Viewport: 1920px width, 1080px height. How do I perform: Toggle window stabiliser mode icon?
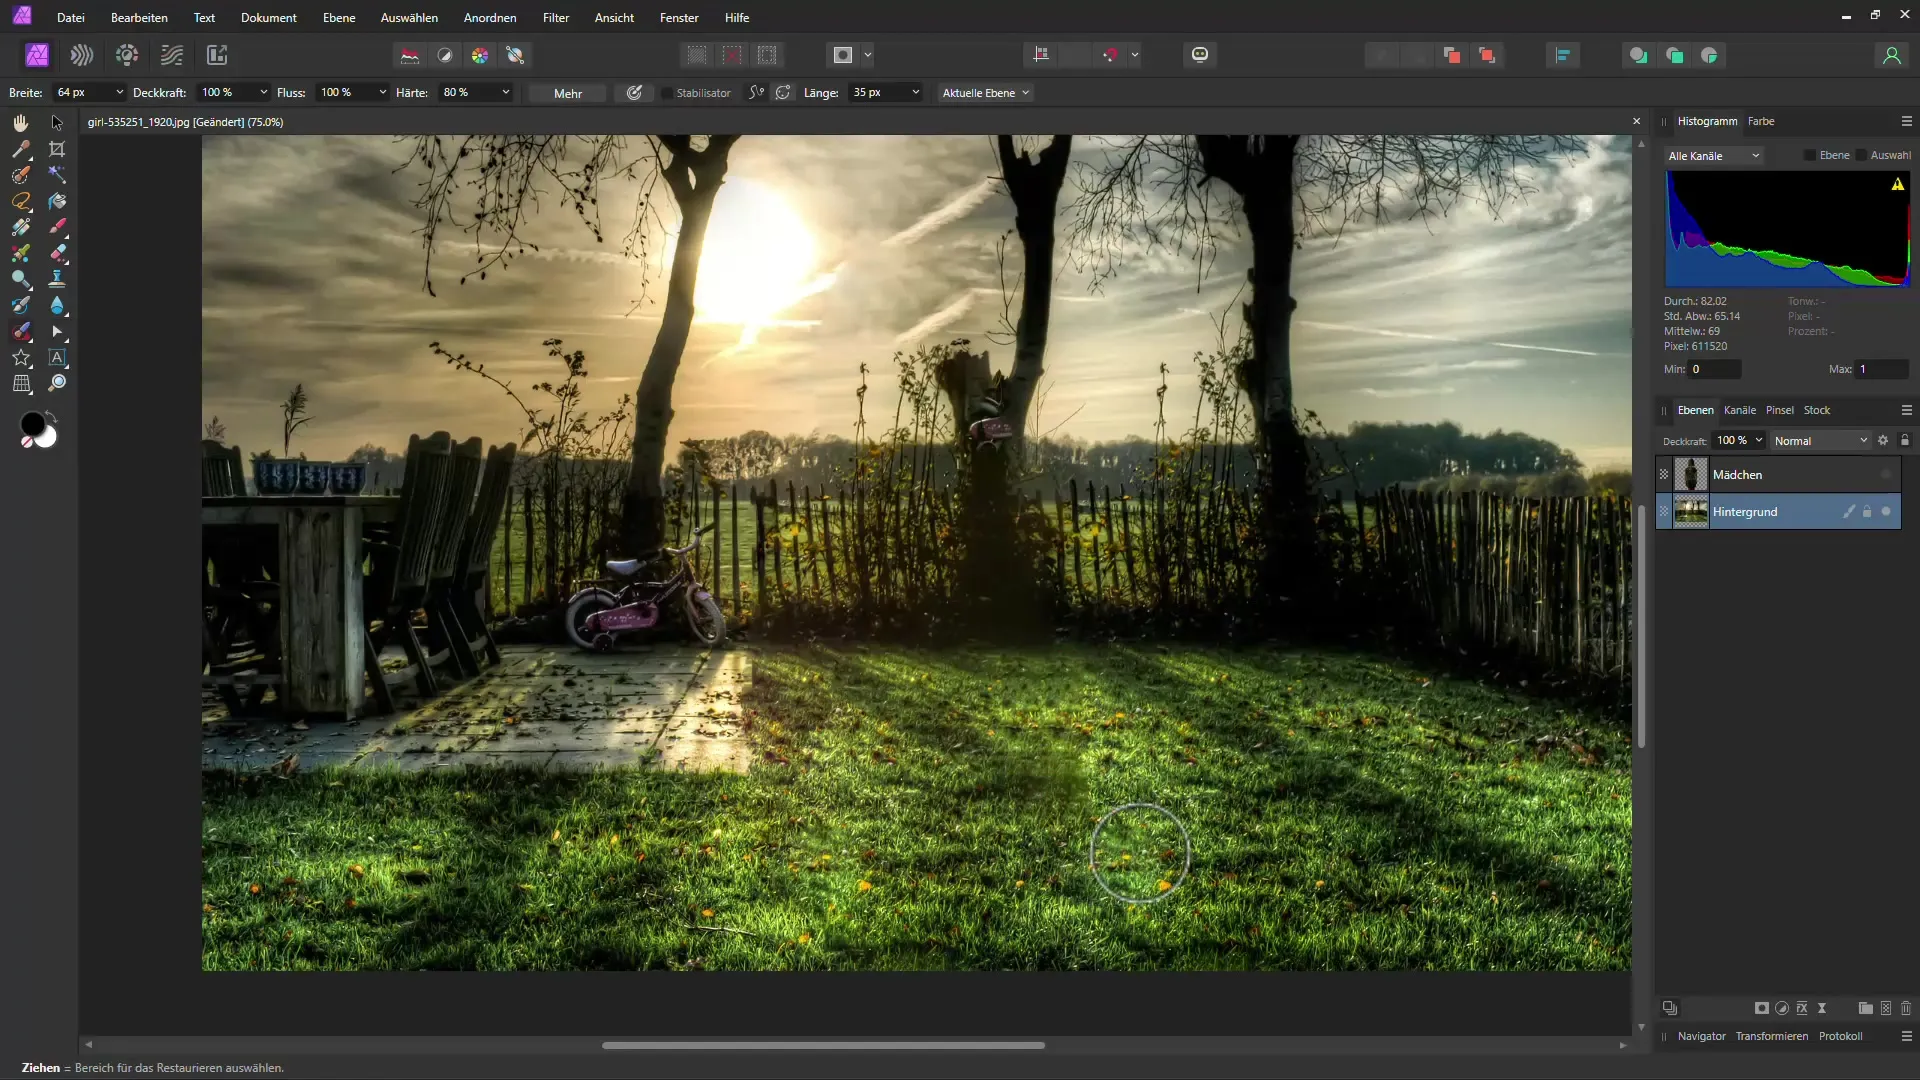tap(784, 92)
